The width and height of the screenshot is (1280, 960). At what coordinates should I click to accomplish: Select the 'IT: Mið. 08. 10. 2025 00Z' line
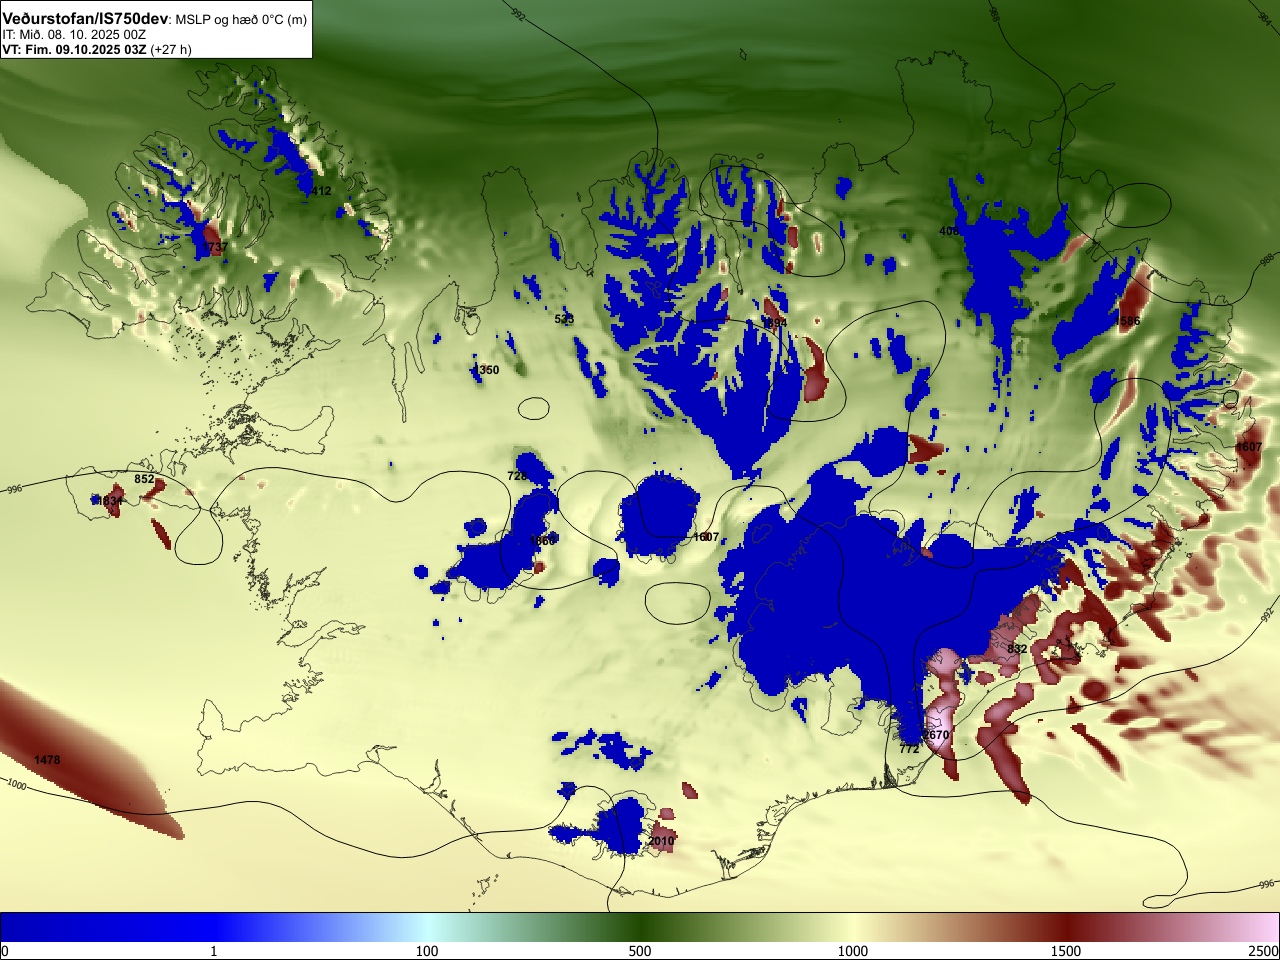pos(74,34)
